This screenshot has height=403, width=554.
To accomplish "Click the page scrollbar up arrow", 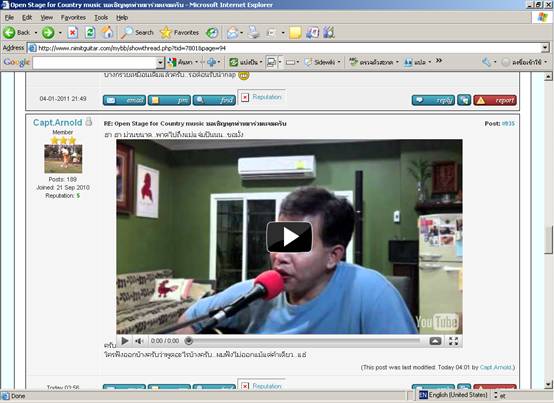I will (548, 76).
